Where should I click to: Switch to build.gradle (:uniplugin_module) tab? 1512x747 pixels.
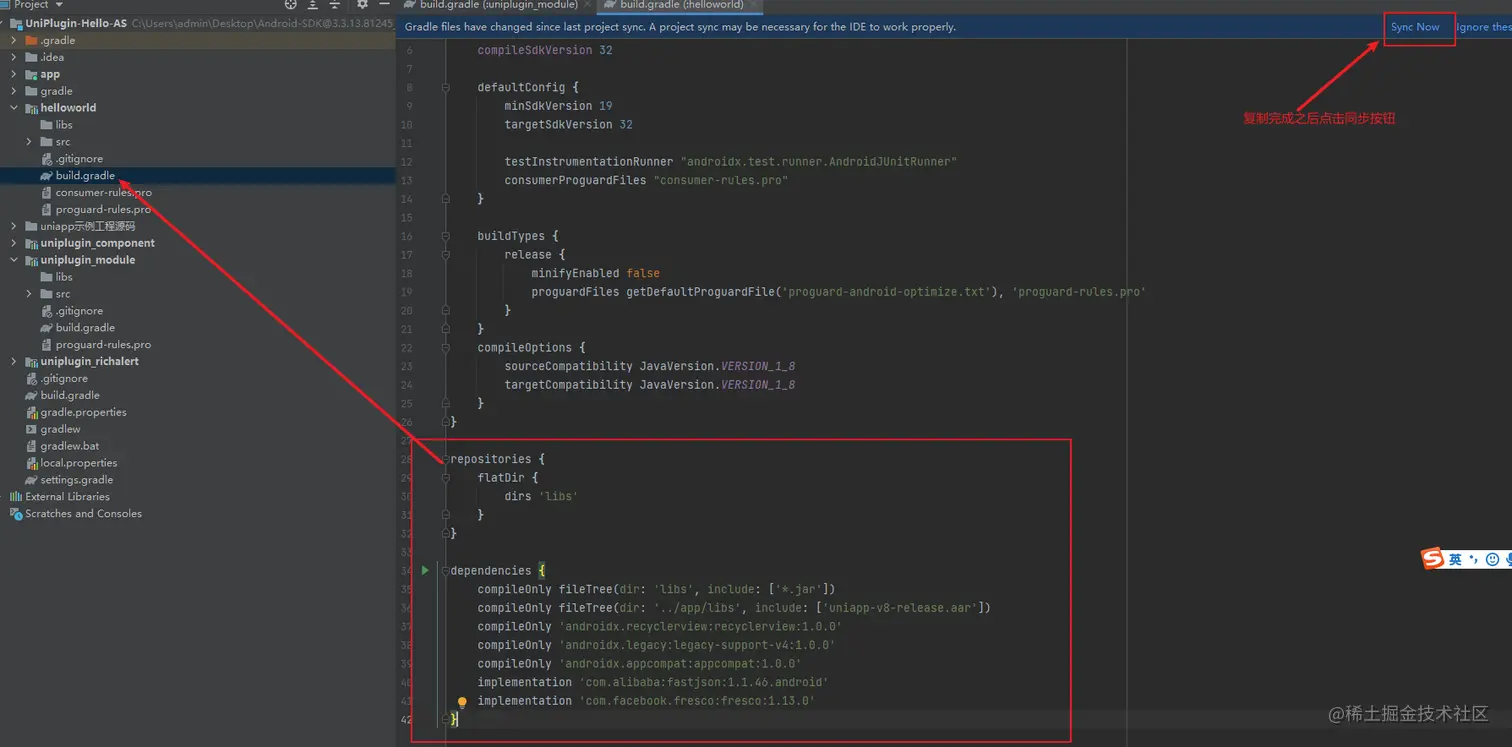498,5
